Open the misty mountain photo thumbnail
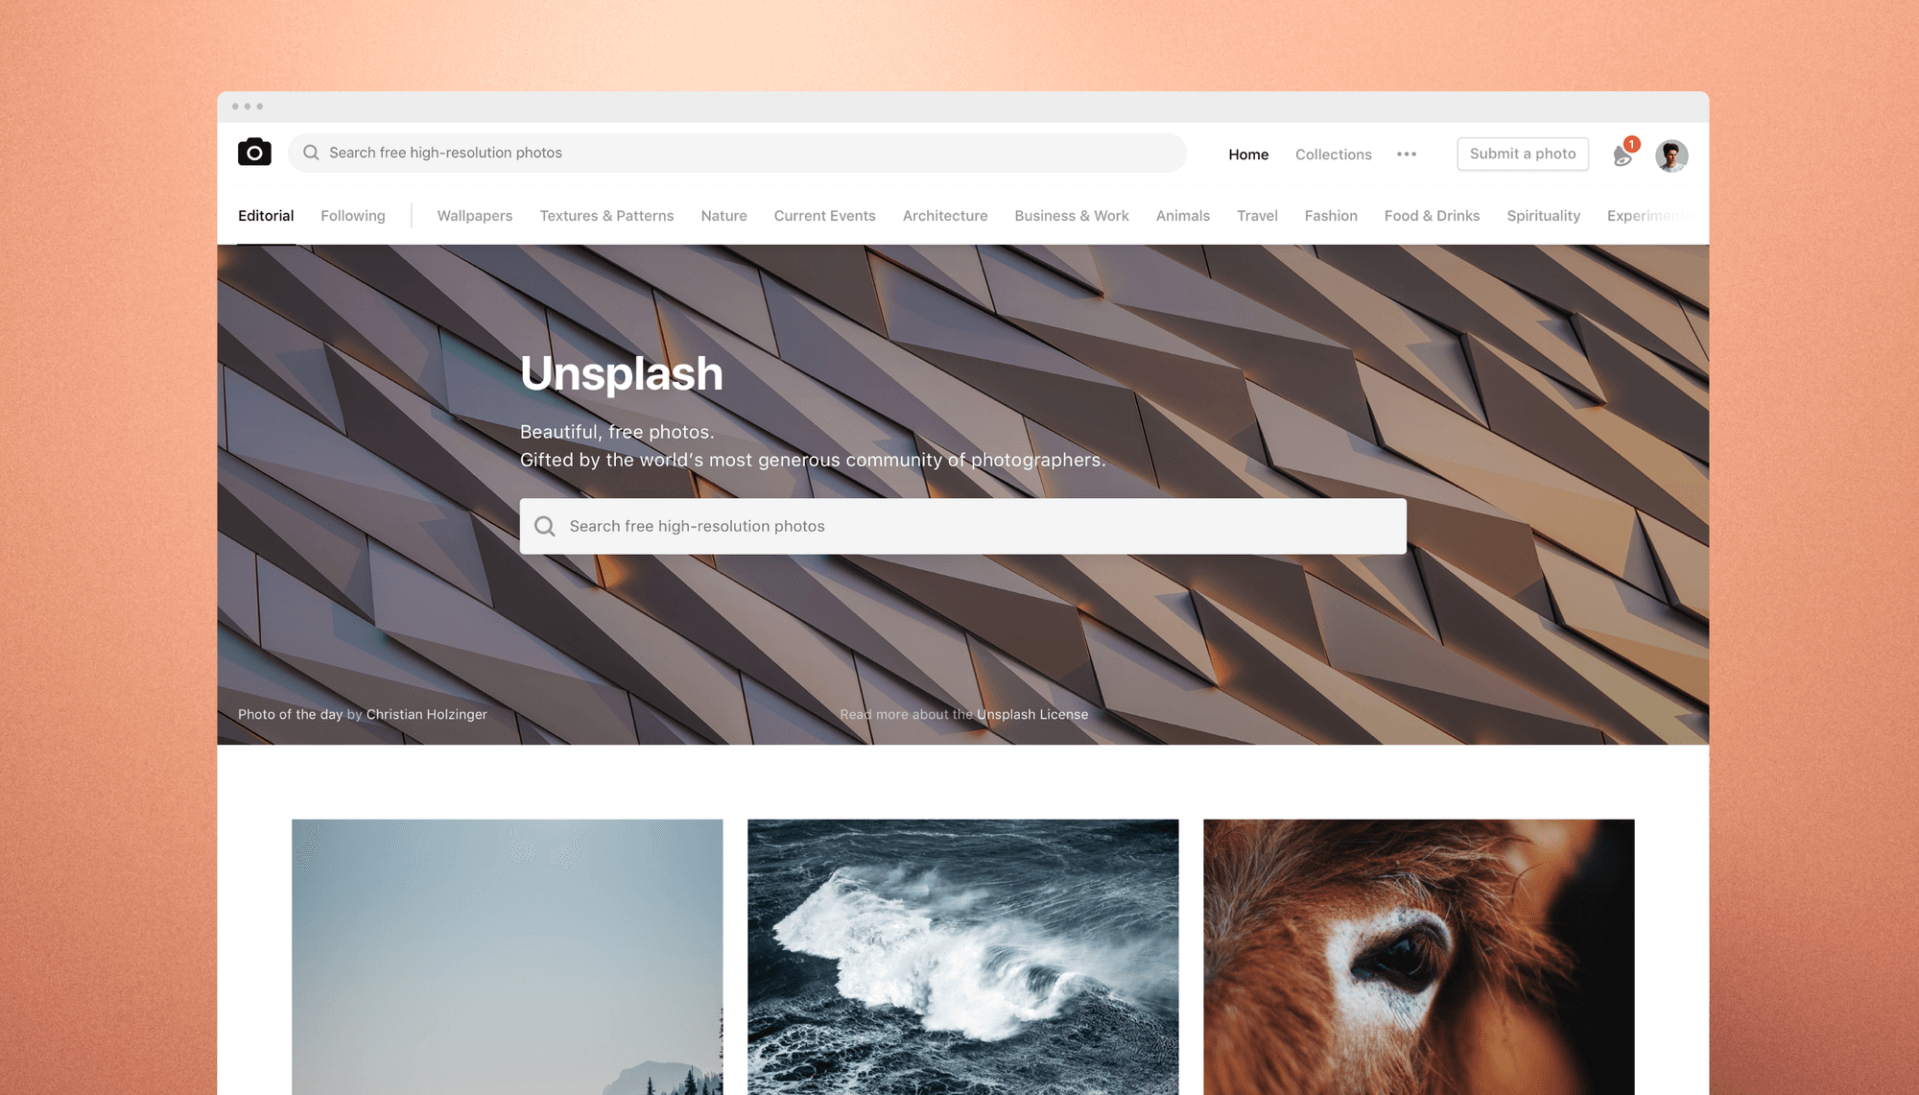The height and width of the screenshot is (1095, 1919). [x=507, y=957]
